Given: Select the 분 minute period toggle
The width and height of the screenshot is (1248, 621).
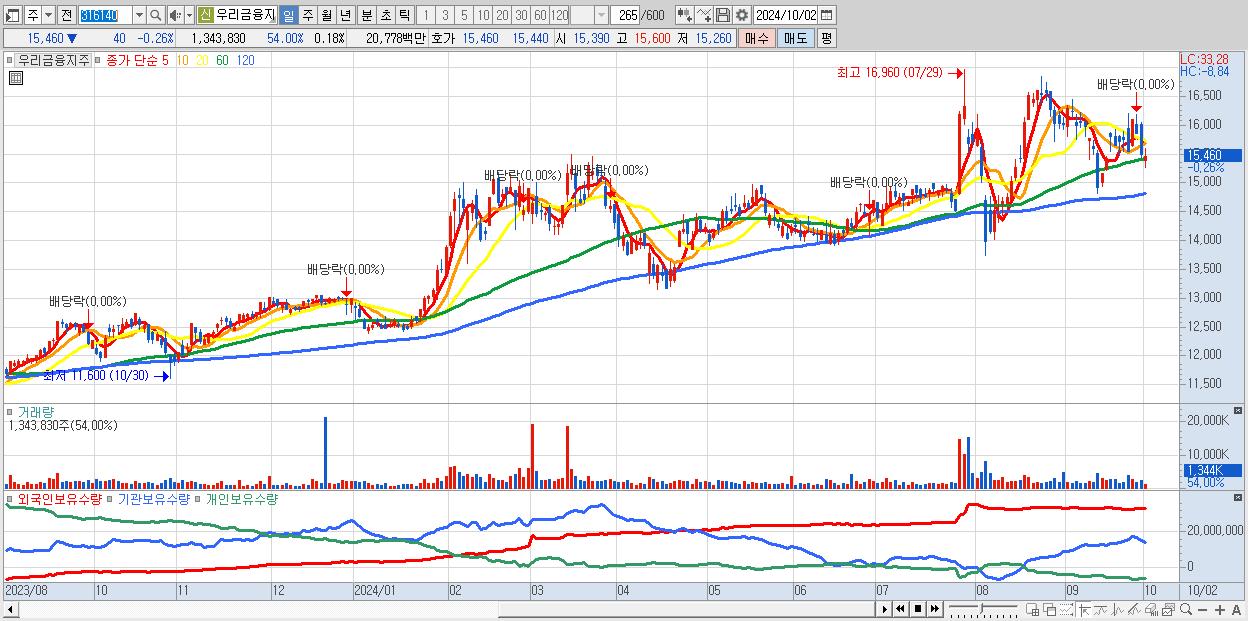Looking at the screenshot, I should [366, 15].
